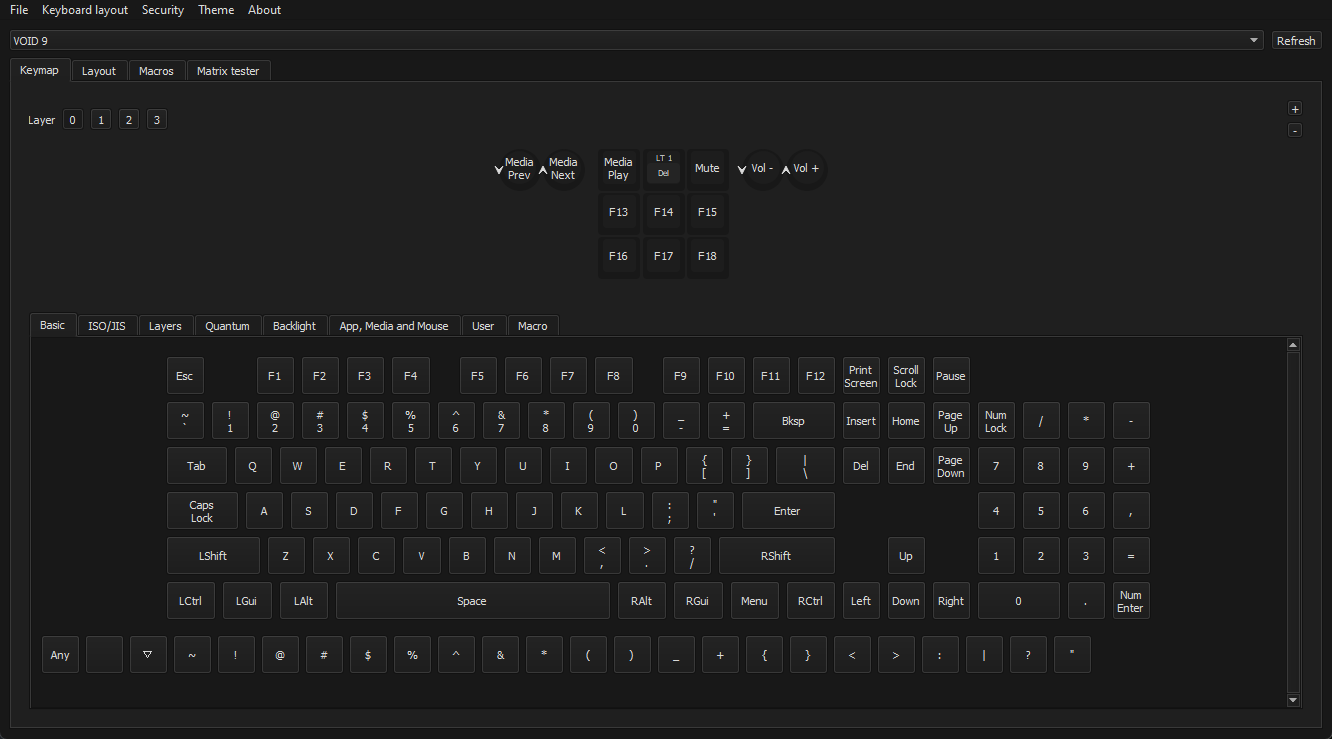The image size is (1332, 739).
Task: Select the F16 key in keymap
Action: (x=618, y=257)
